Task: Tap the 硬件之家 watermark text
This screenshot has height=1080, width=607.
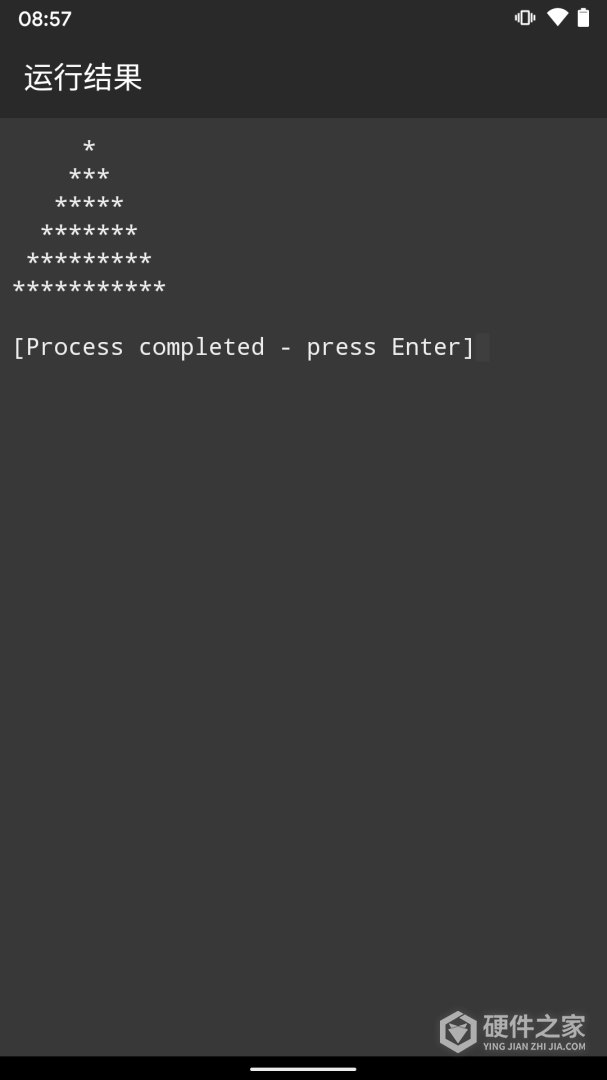Action: (534, 1026)
